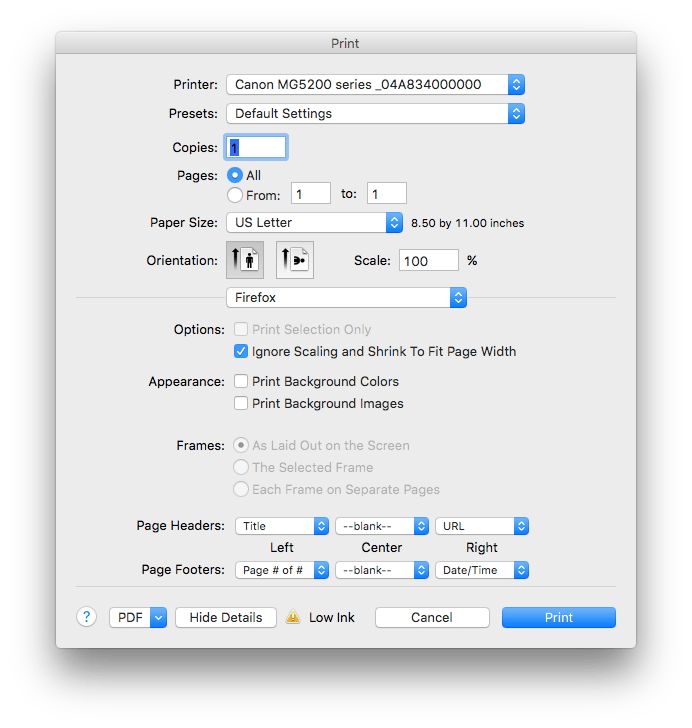
Task: Open right page footer Date/Time dropdown
Action: tap(481, 570)
